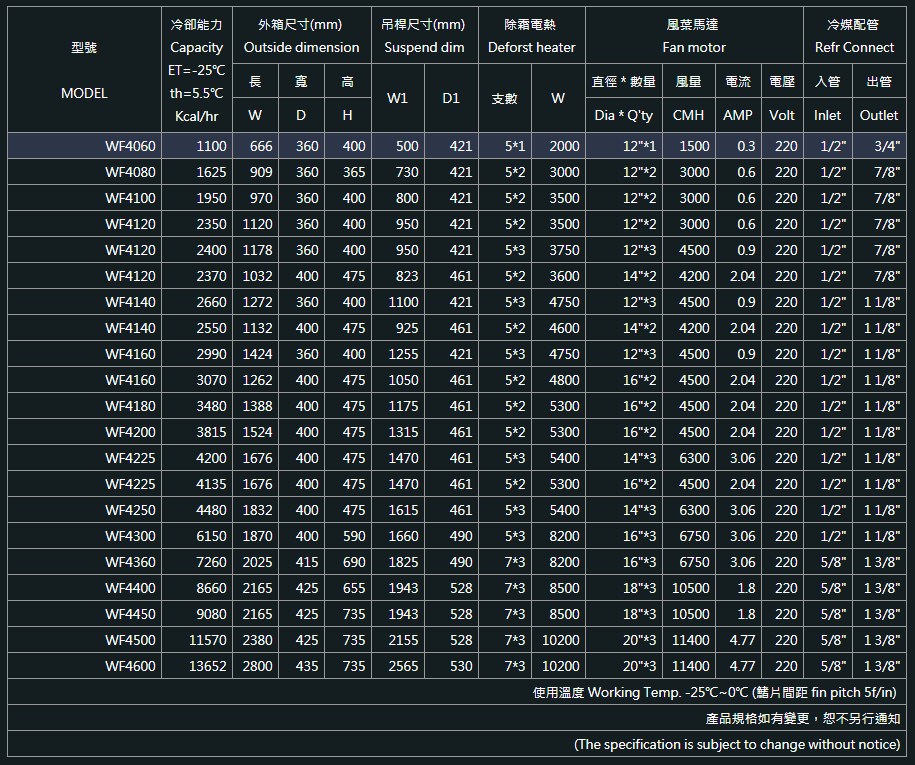The height and width of the screenshot is (765, 915).
Task: Select width value 2800 in WF4600 row
Action: tap(257, 666)
